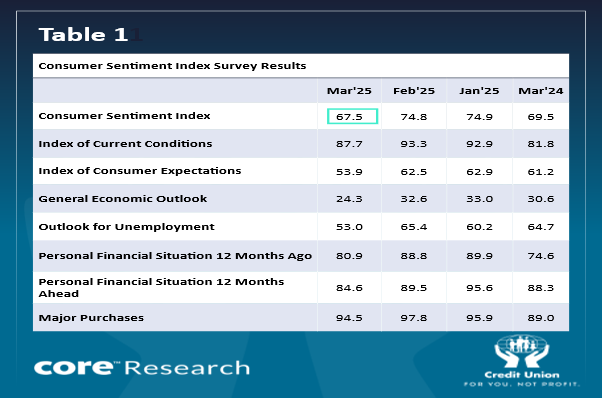Click the core Research logo
The image size is (602, 398).
[x=142, y=367]
